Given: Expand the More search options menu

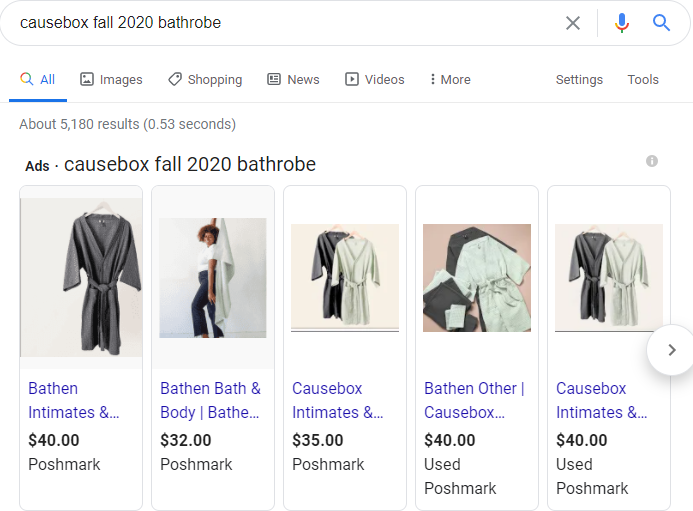Looking at the screenshot, I should pos(449,80).
